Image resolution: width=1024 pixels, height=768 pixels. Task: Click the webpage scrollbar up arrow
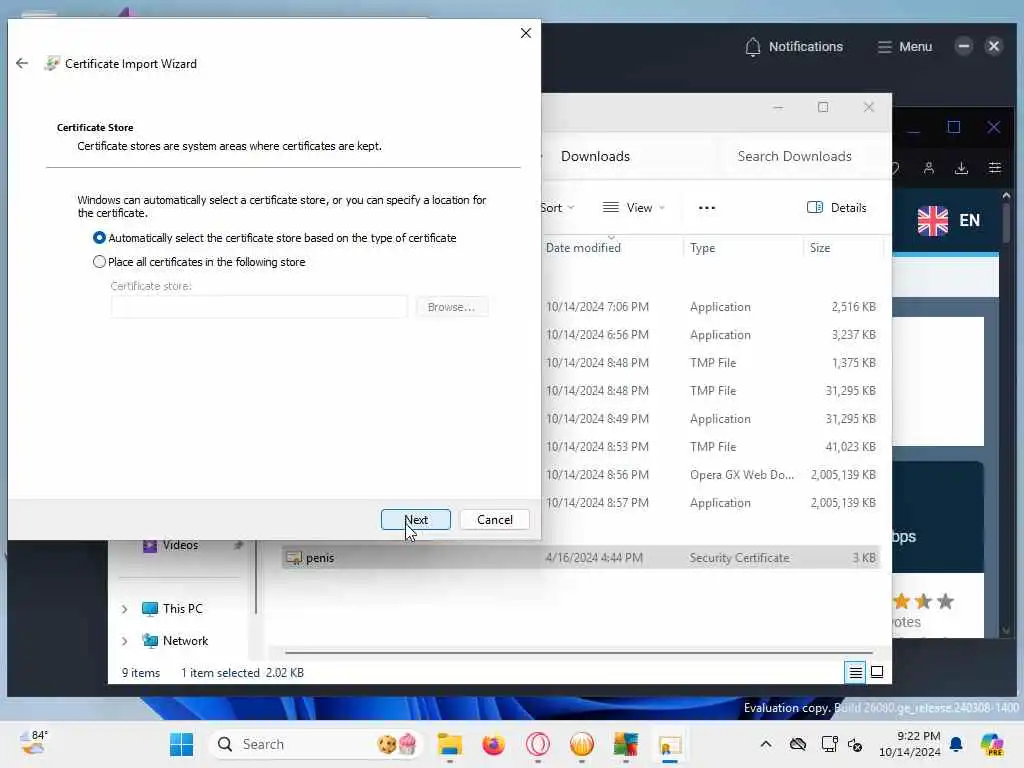(x=1006, y=195)
